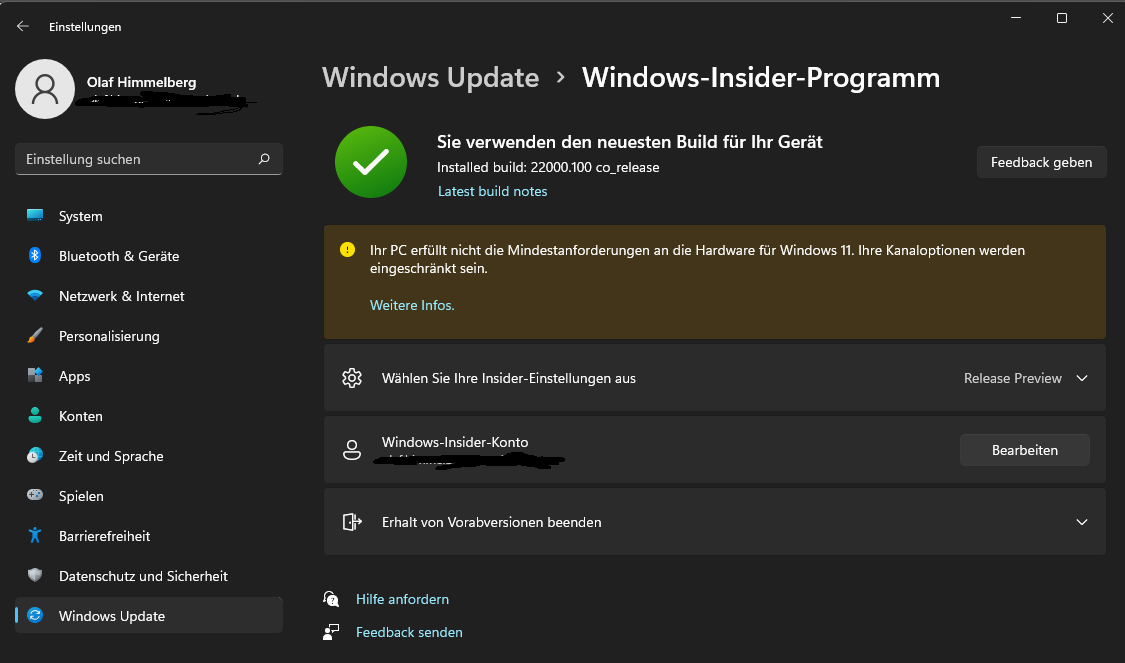Open the Weitere Infos. link
This screenshot has width=1125, height=663.
[x=412, y=305]
